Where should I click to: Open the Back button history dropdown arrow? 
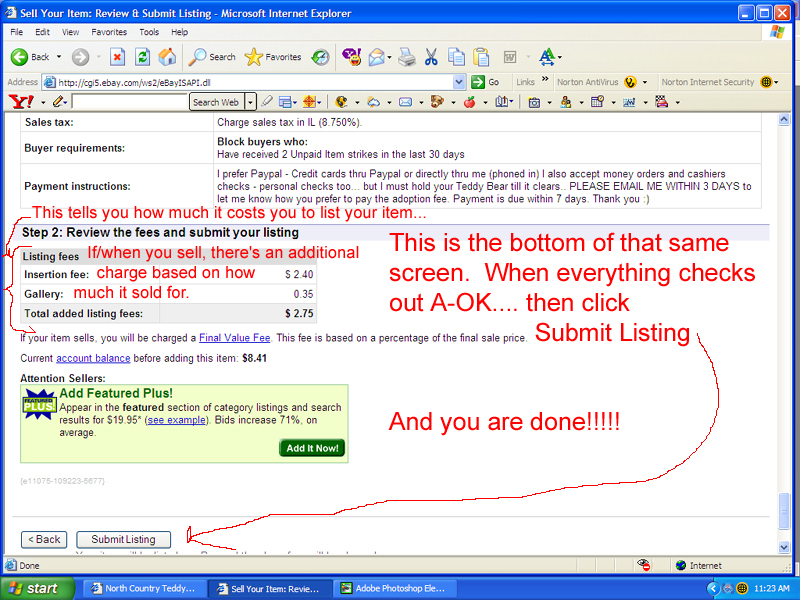click(58, 57)
